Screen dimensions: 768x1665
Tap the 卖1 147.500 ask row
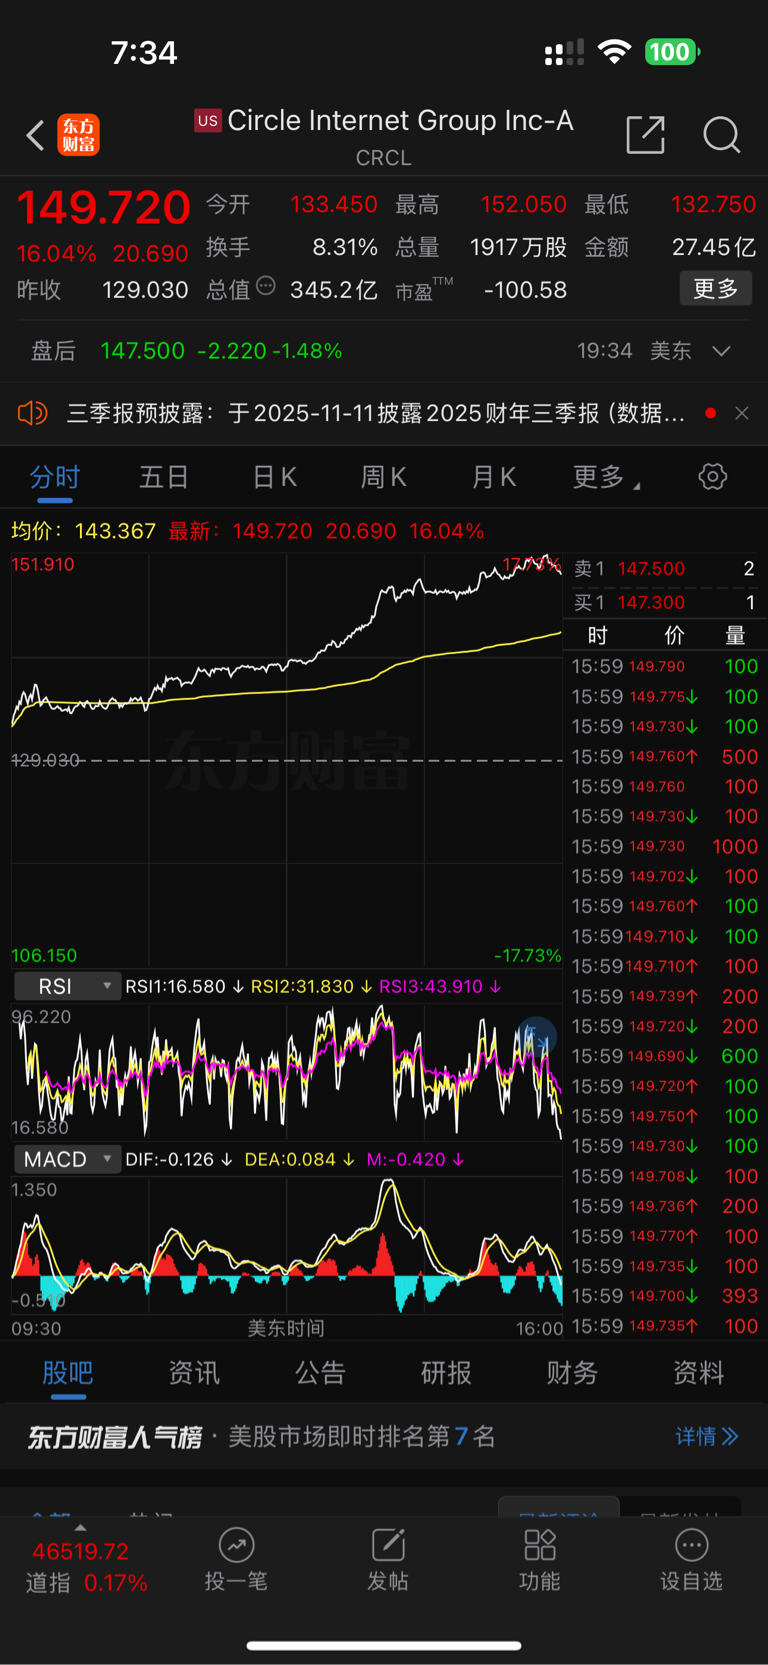664,568
